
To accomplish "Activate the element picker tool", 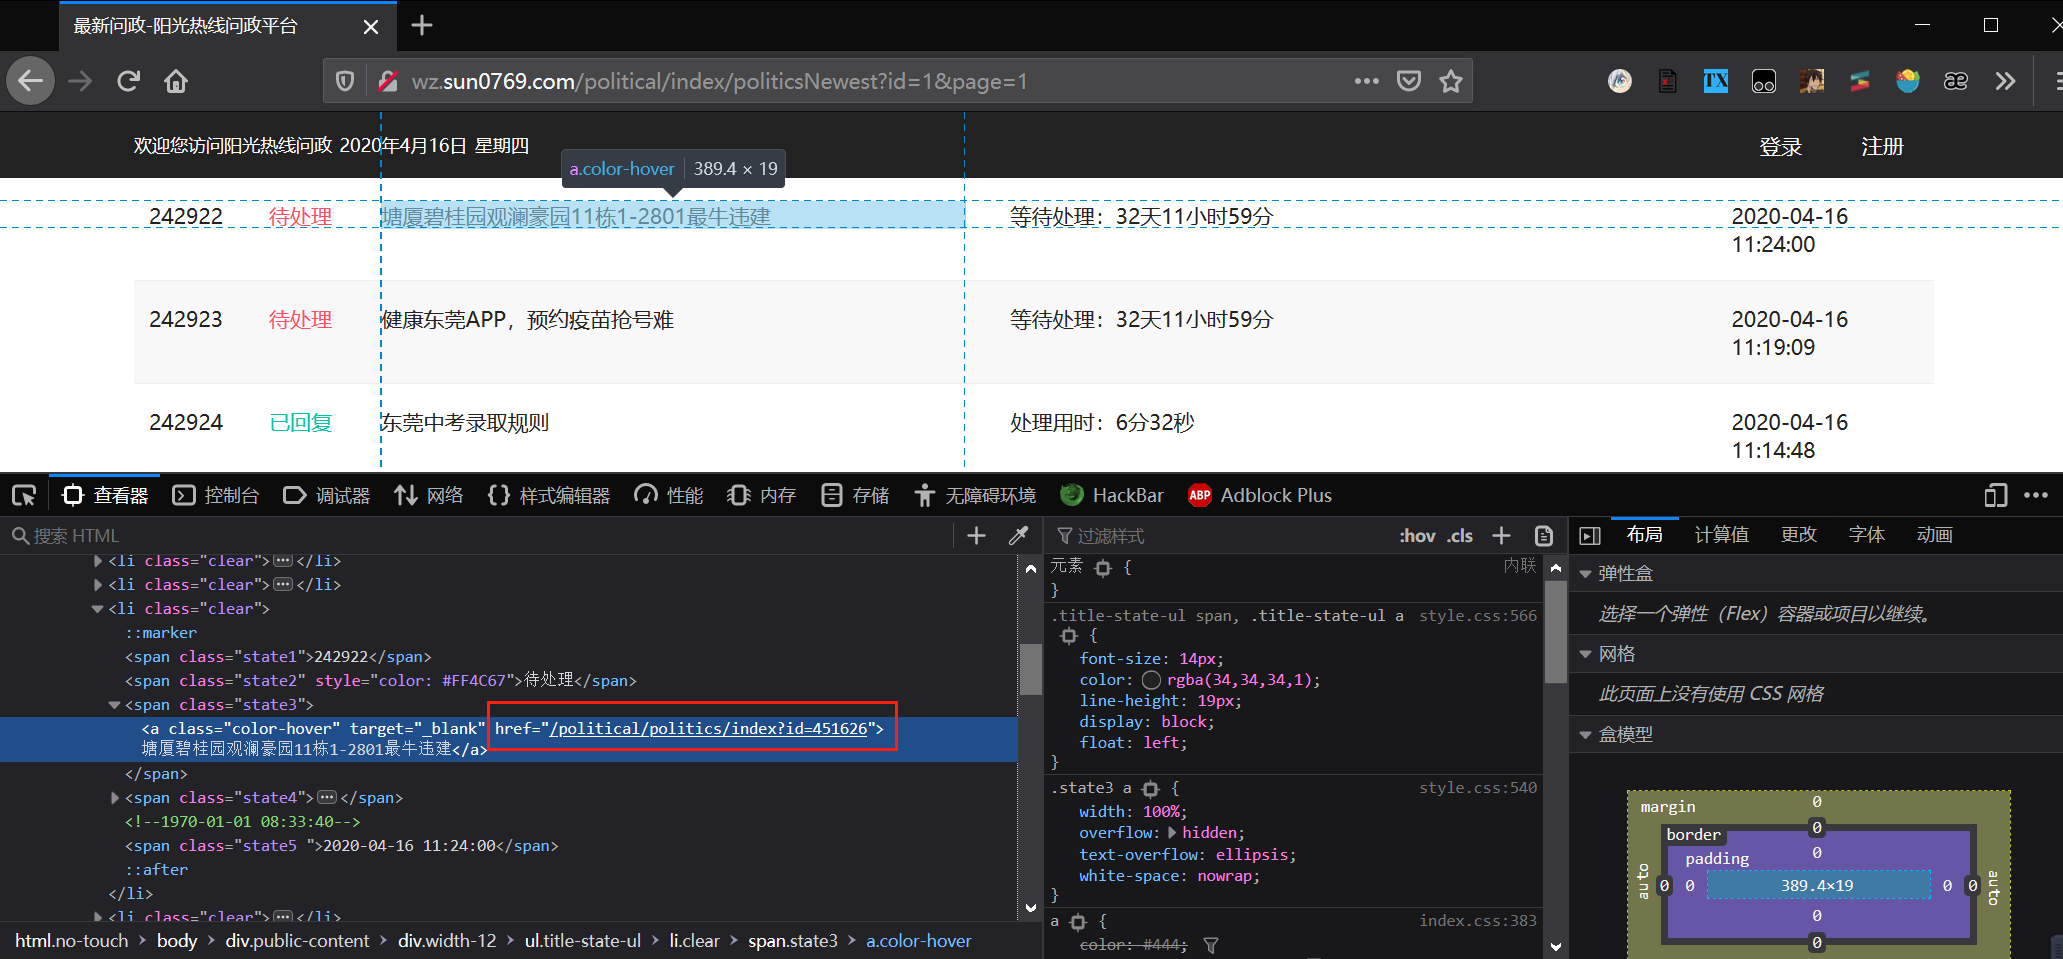I will pyautogui.click(x=24, y=495).
